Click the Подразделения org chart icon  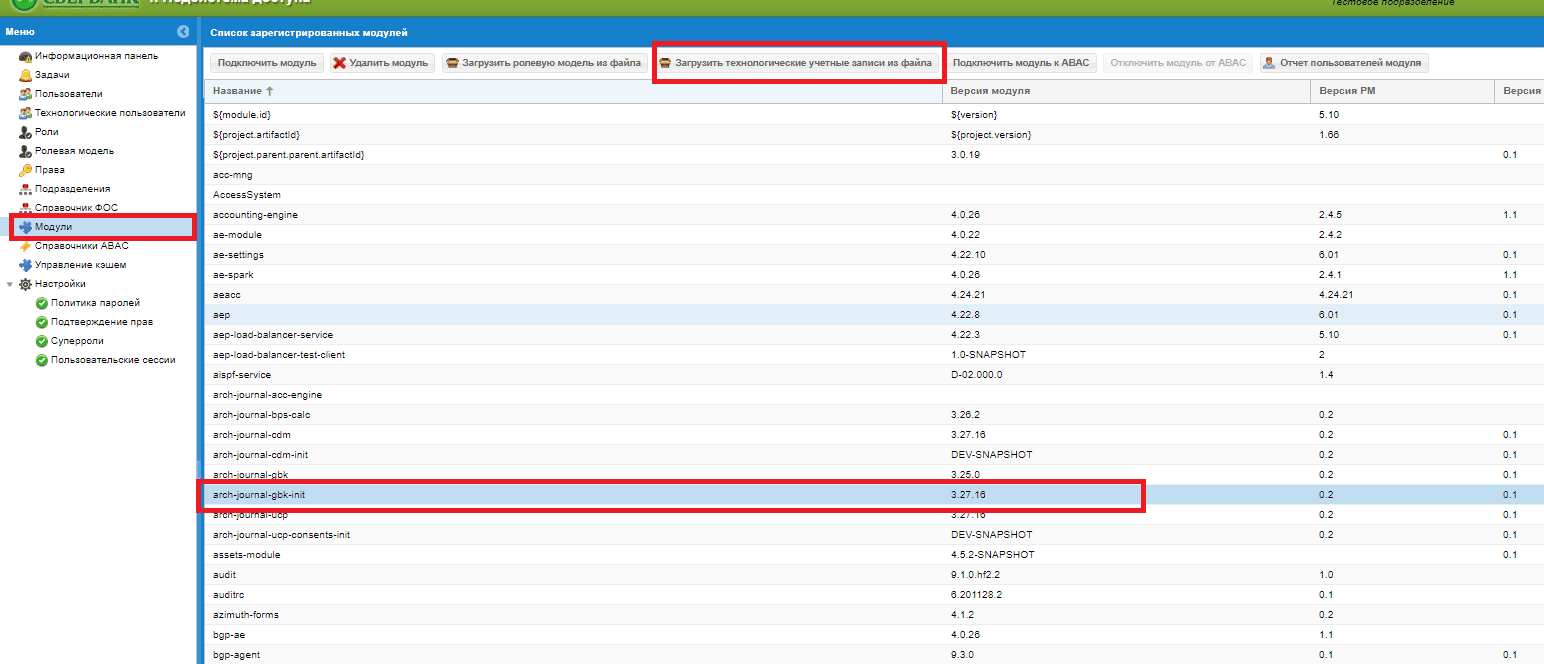(x=26, y=189)
